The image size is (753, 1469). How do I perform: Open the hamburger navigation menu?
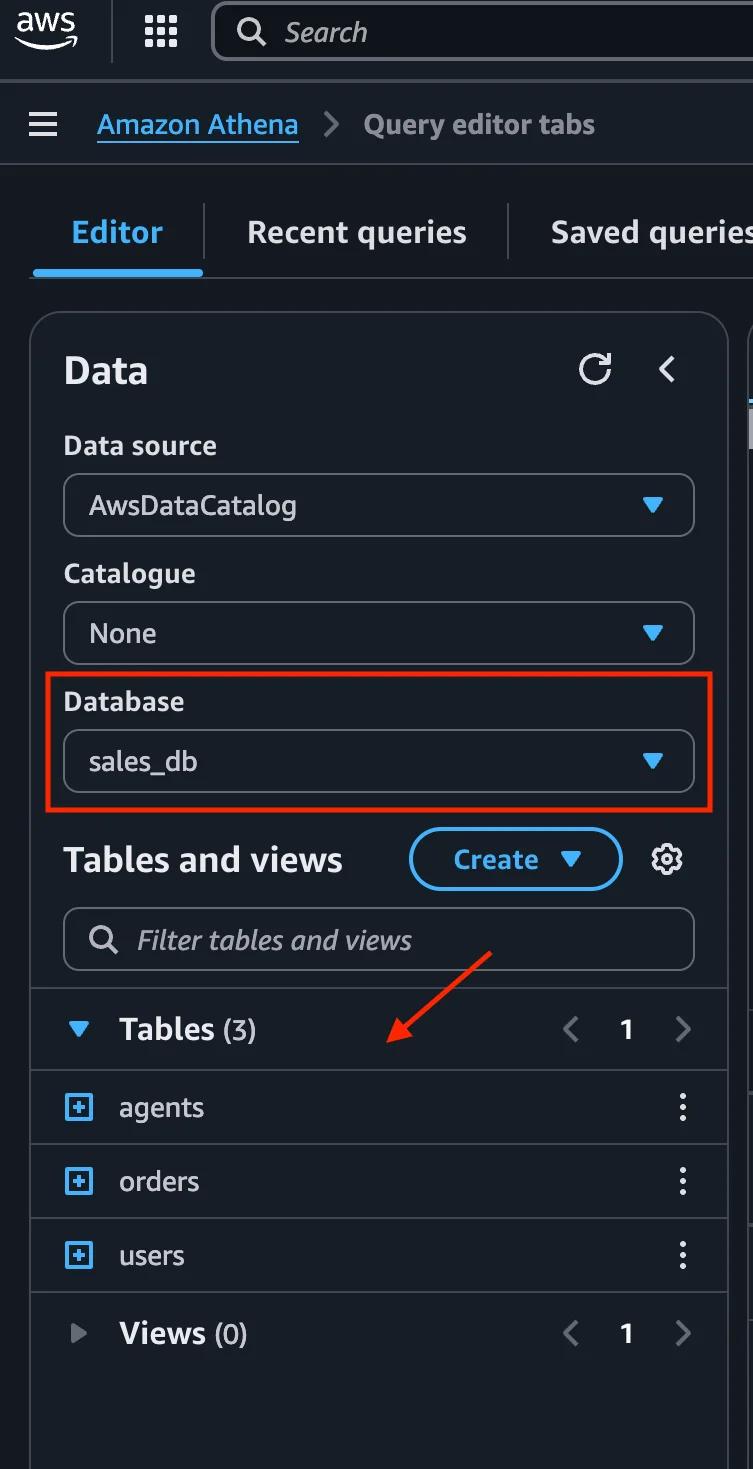[x=43, y=125]
